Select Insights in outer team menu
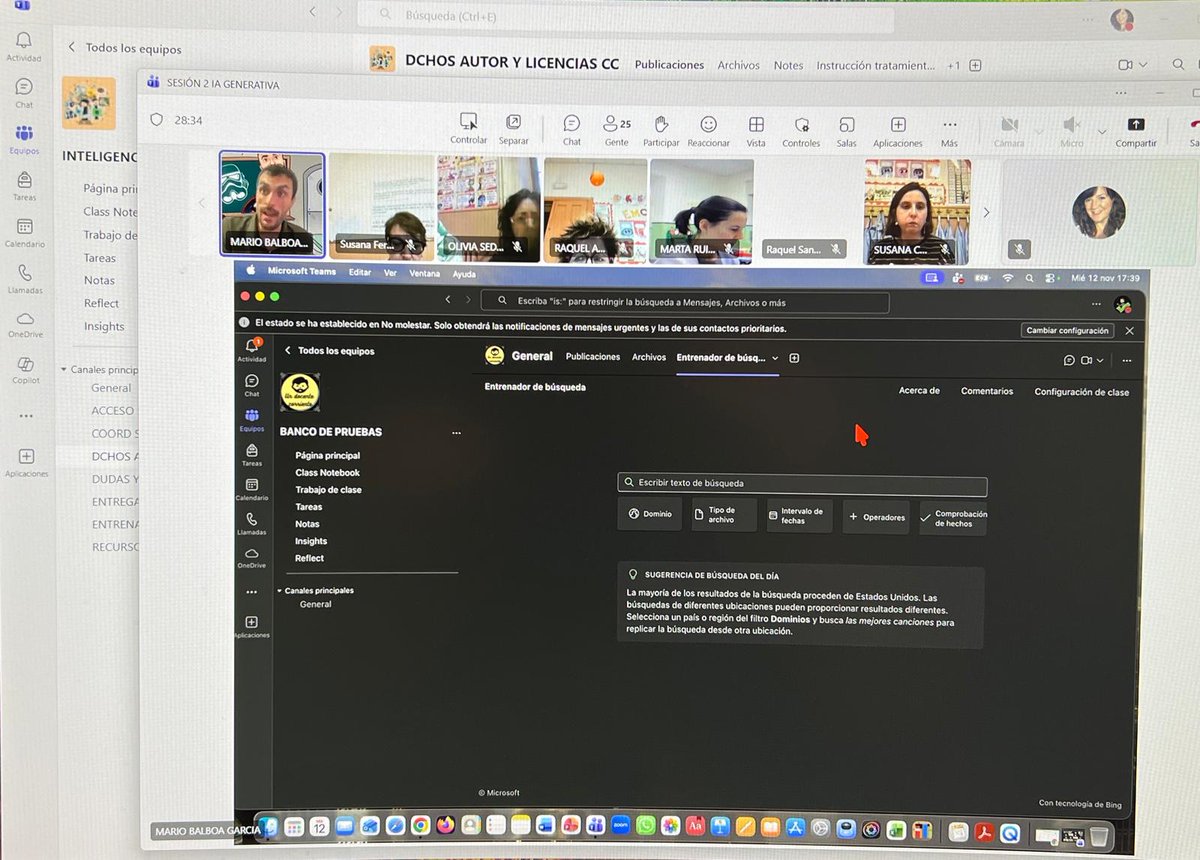This screenshot has width=1200, height=860. [104, 326]
